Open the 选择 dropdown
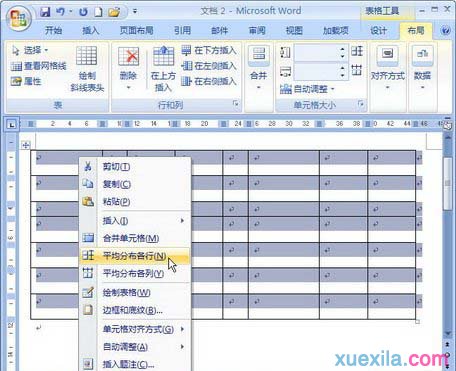Screen dimensions: 456x371 click(30, 50)
